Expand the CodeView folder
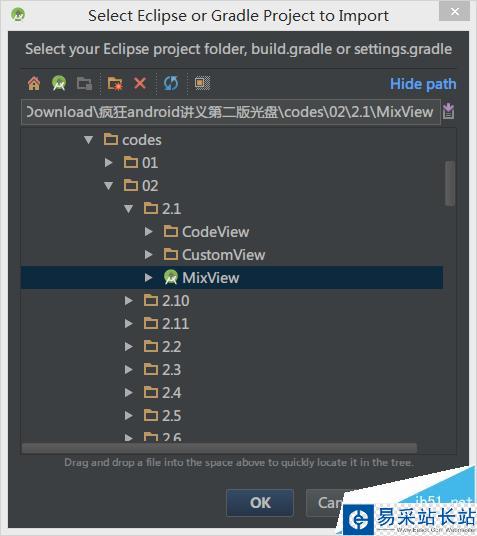 pos(148,232)
